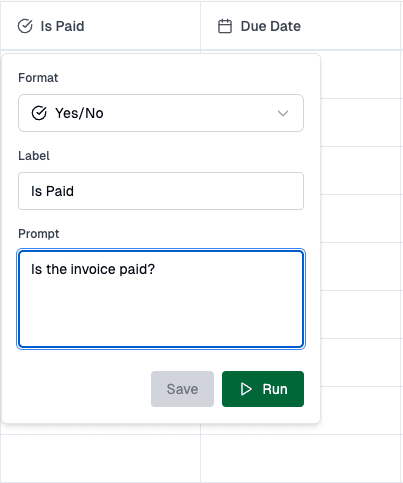Click the Is Paid column checkmark icon
This screenshot has width=403, height=483.
25,26
